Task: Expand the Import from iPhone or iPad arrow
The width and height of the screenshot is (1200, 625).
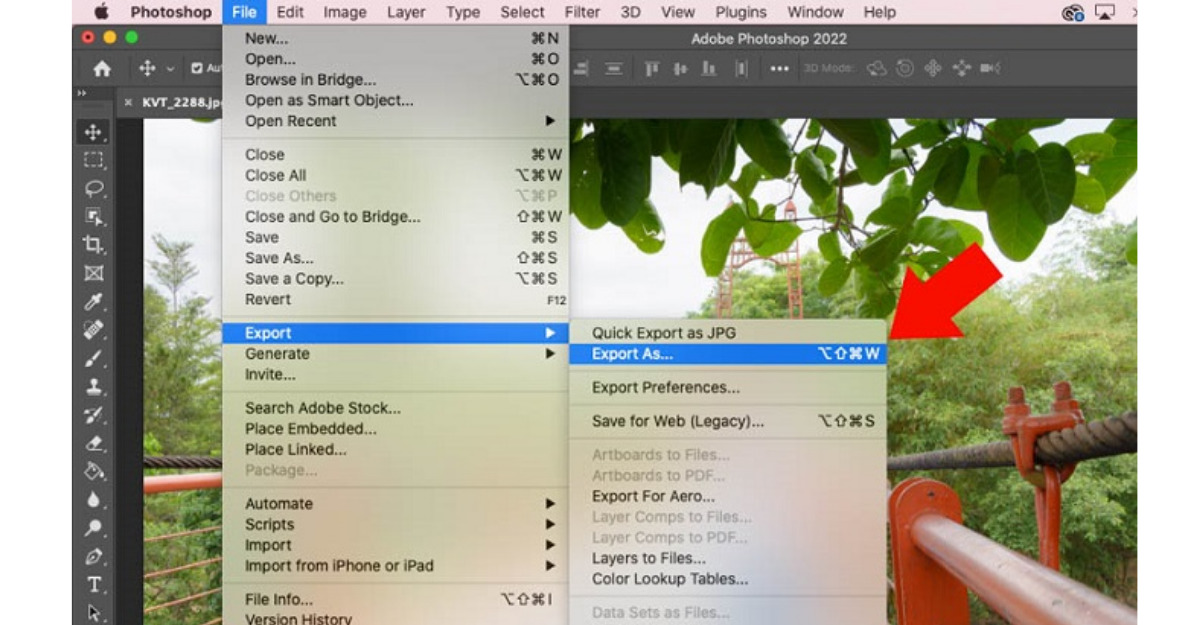Action: coord(550,566)
